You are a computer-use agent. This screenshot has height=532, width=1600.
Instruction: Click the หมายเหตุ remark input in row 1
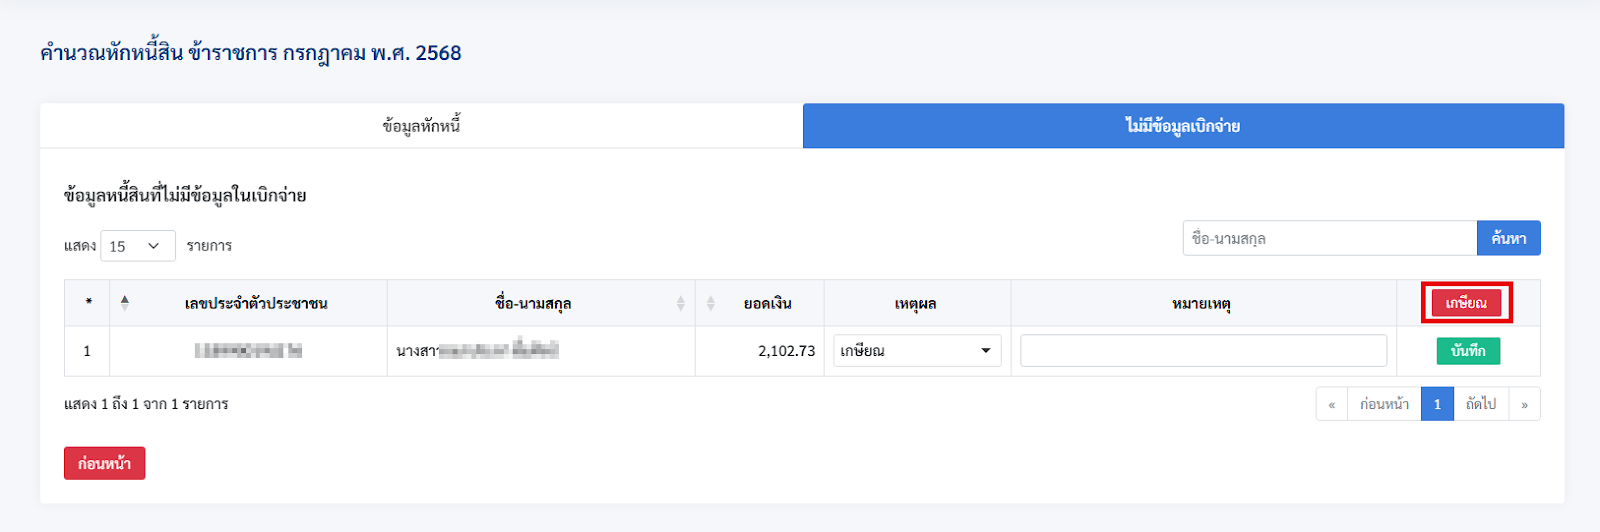coord(1203,351)
